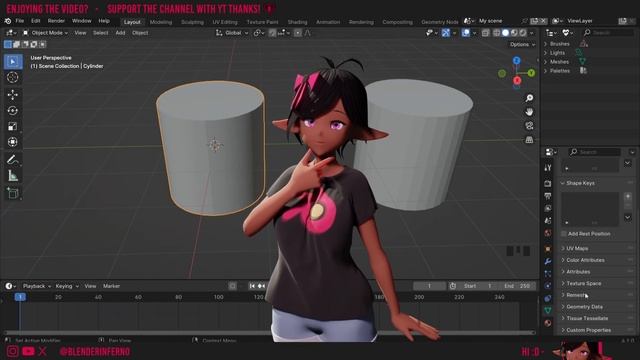Add a new shape key with plus
The width and height of the screenshot is (640, 360).
click(x=628, y=196)
